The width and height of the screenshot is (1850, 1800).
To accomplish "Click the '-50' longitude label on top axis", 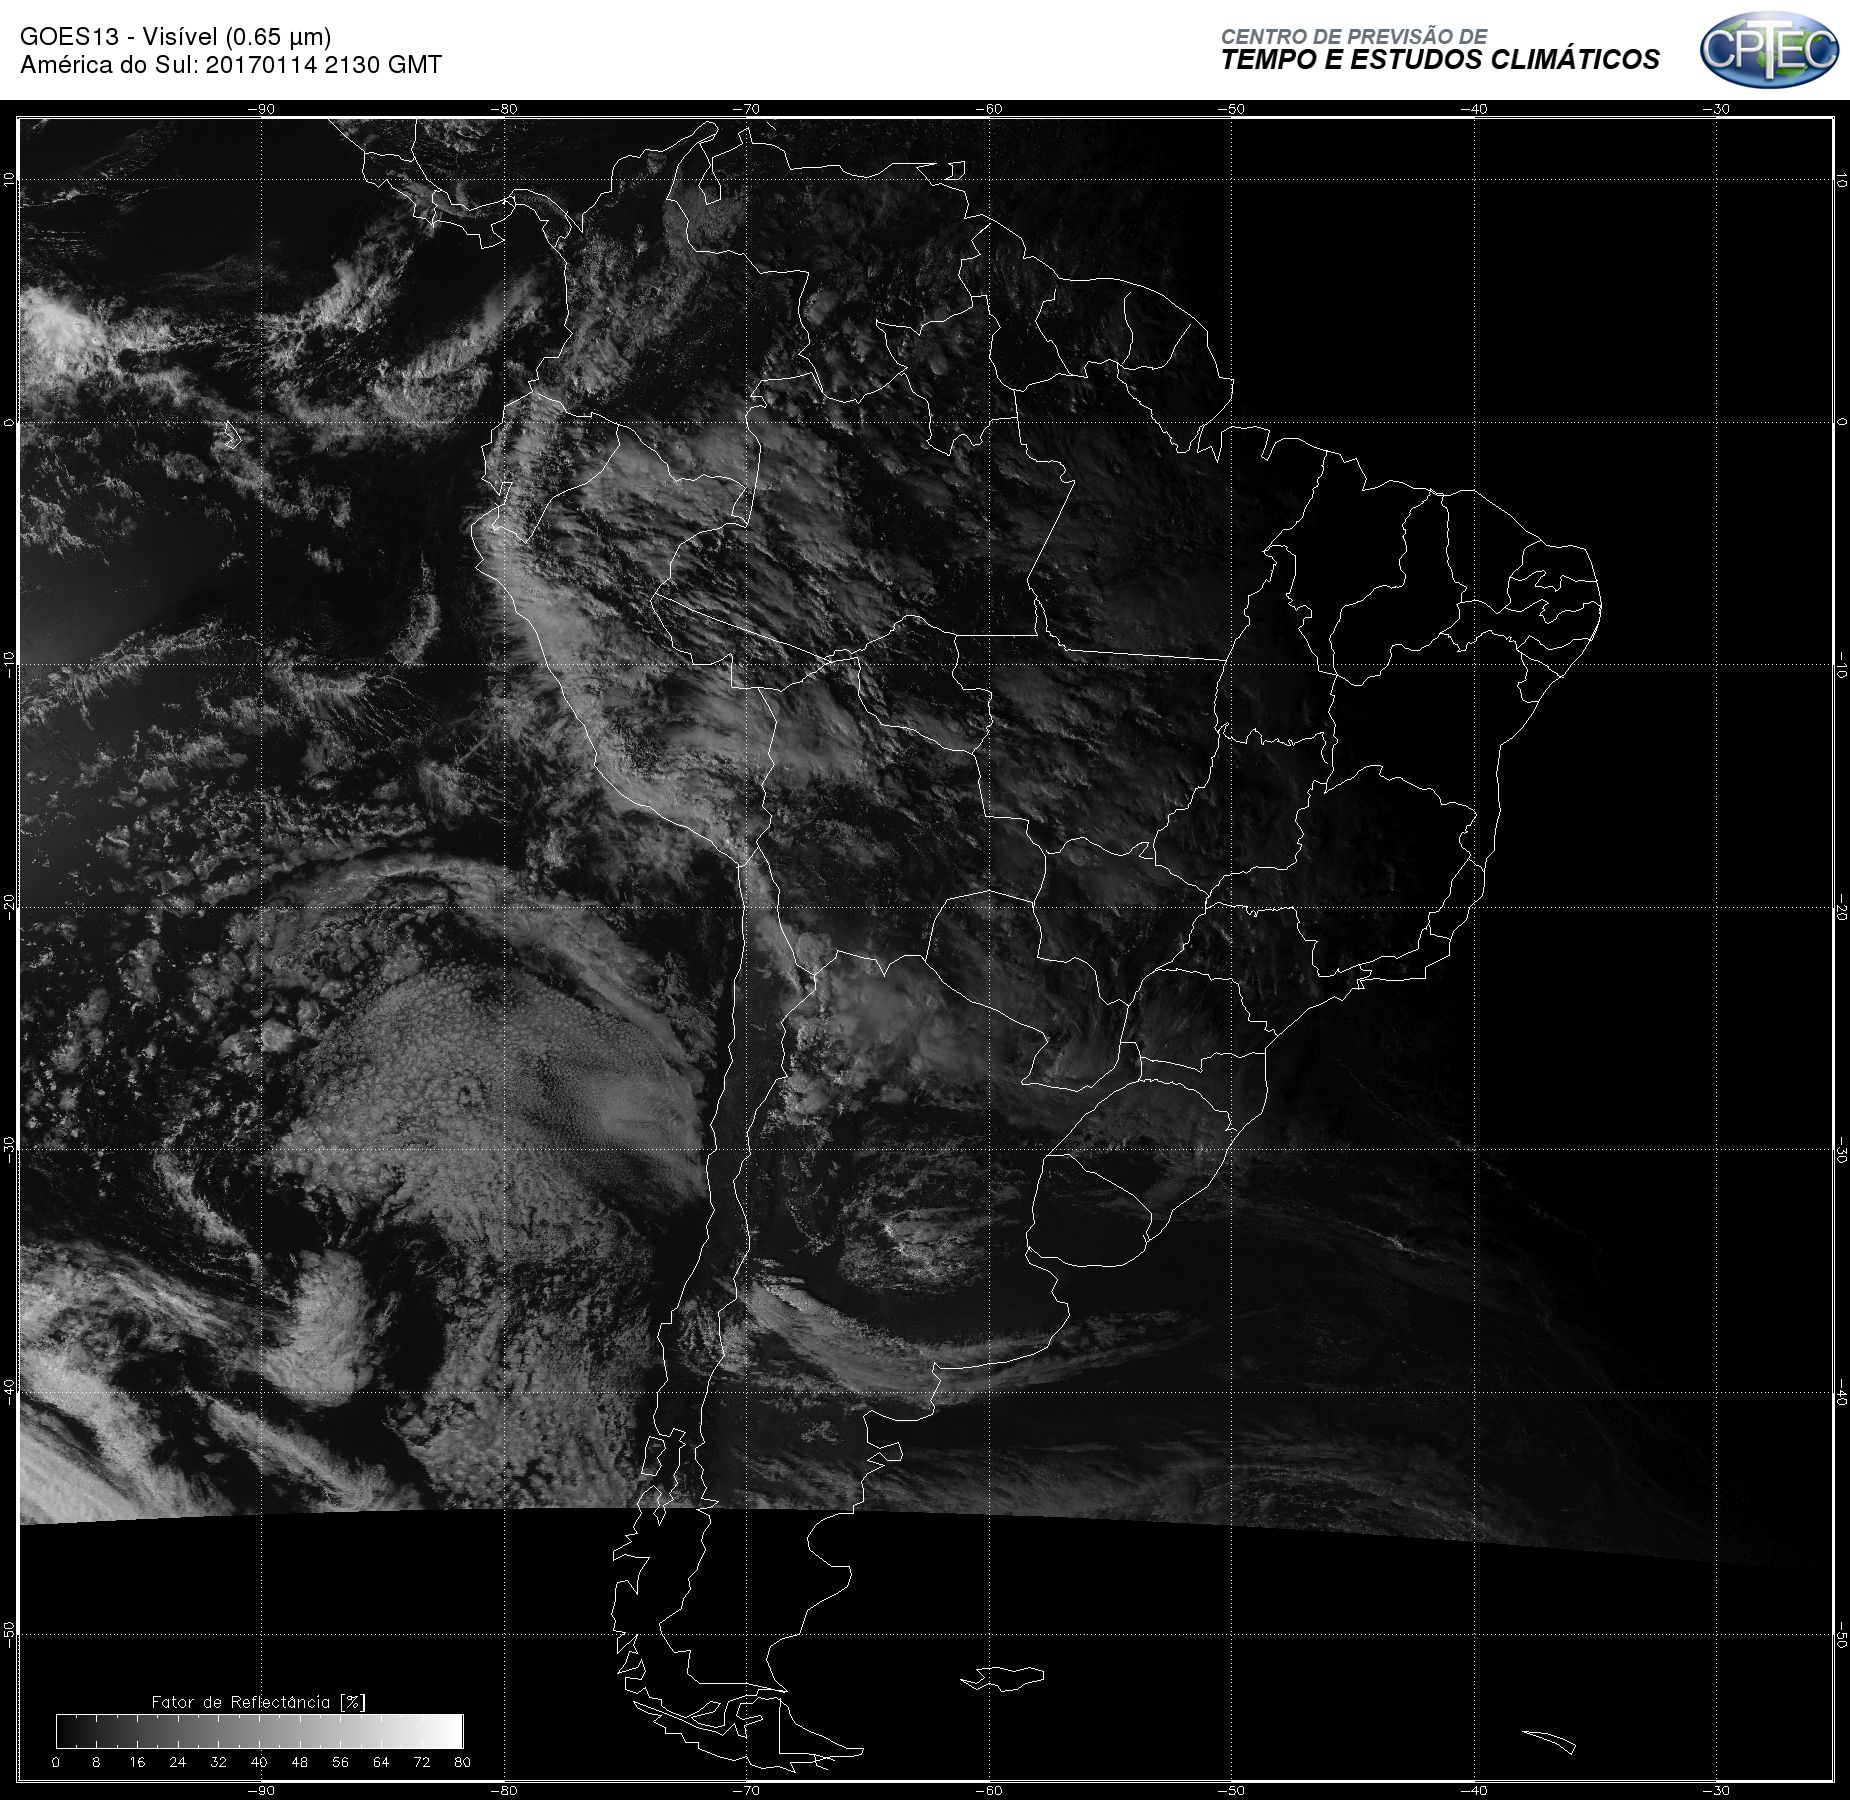I will click(1232, 109).
